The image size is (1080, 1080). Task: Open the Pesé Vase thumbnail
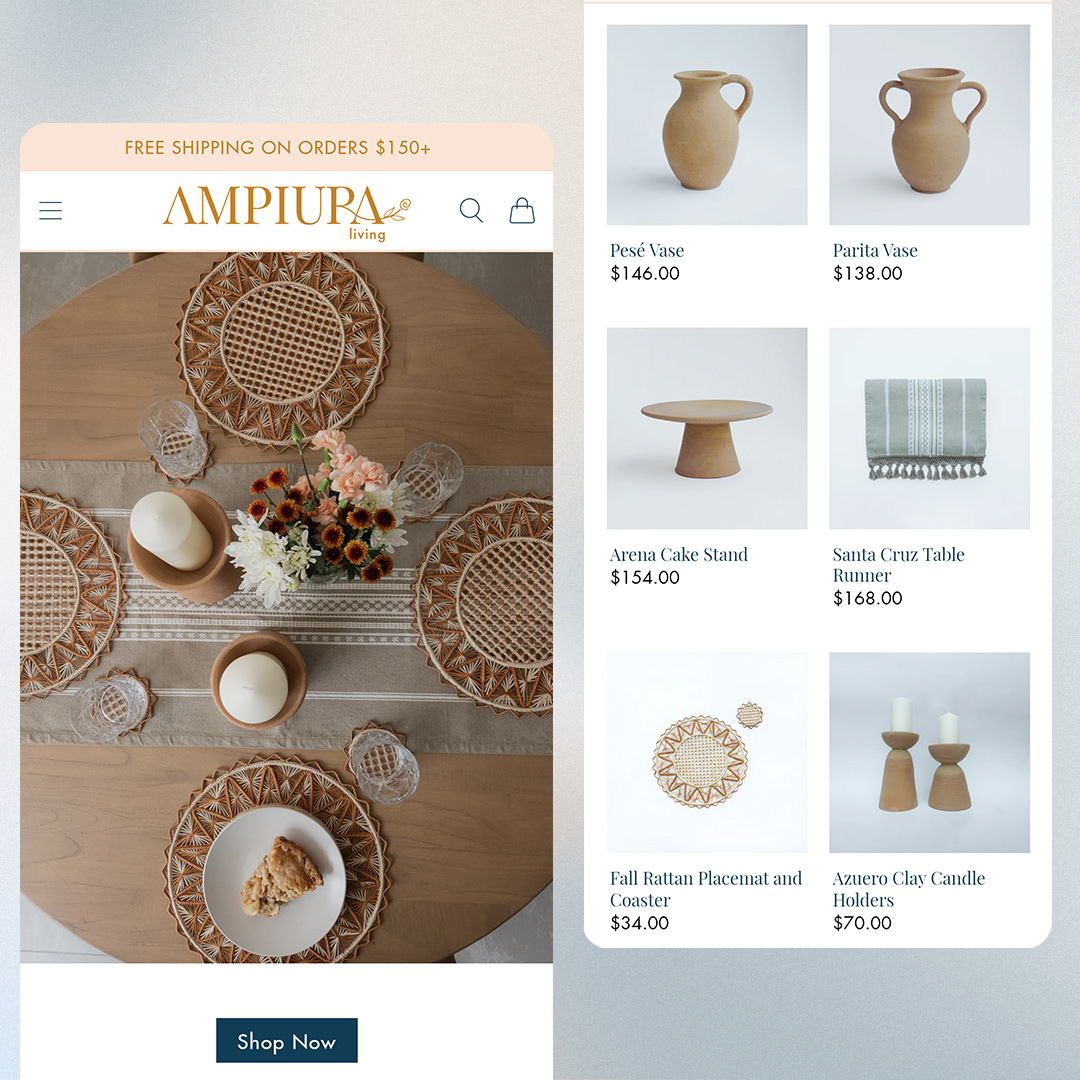(x=707, y=125)
